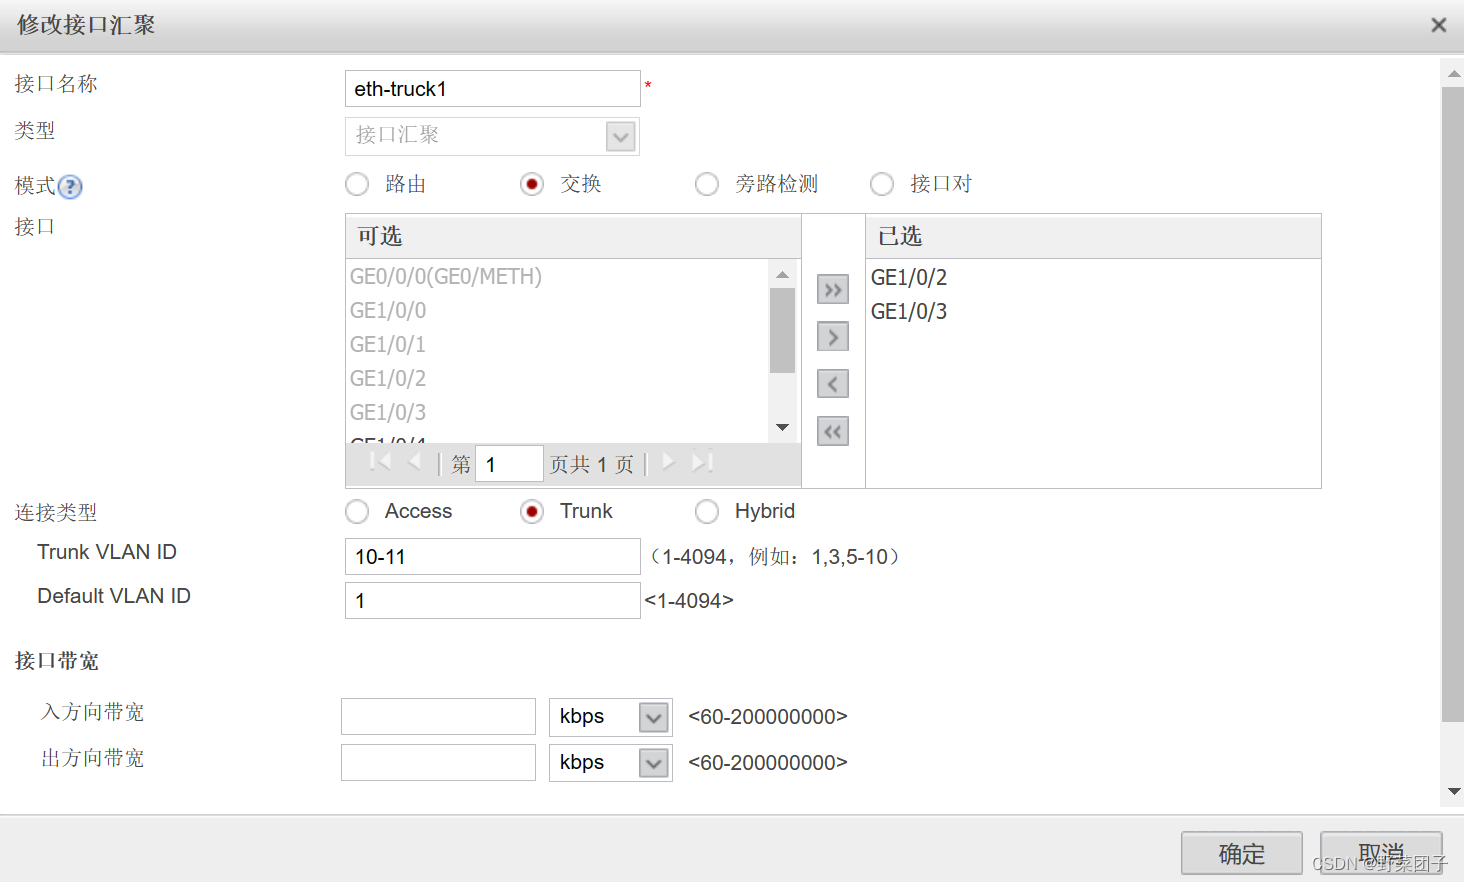
Task: Select the 旁路检测 mode radio button
Action: tap(707, 184)
